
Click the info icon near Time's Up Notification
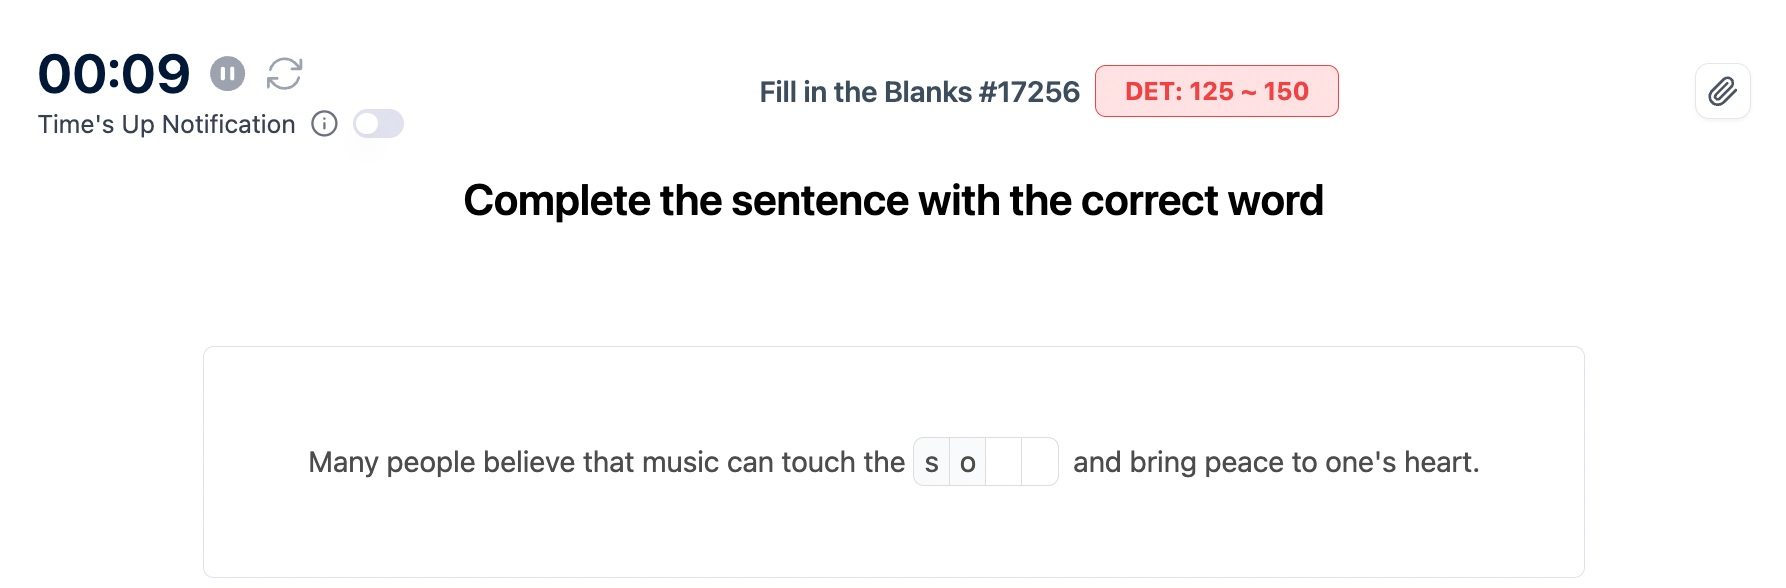(324, 124)
